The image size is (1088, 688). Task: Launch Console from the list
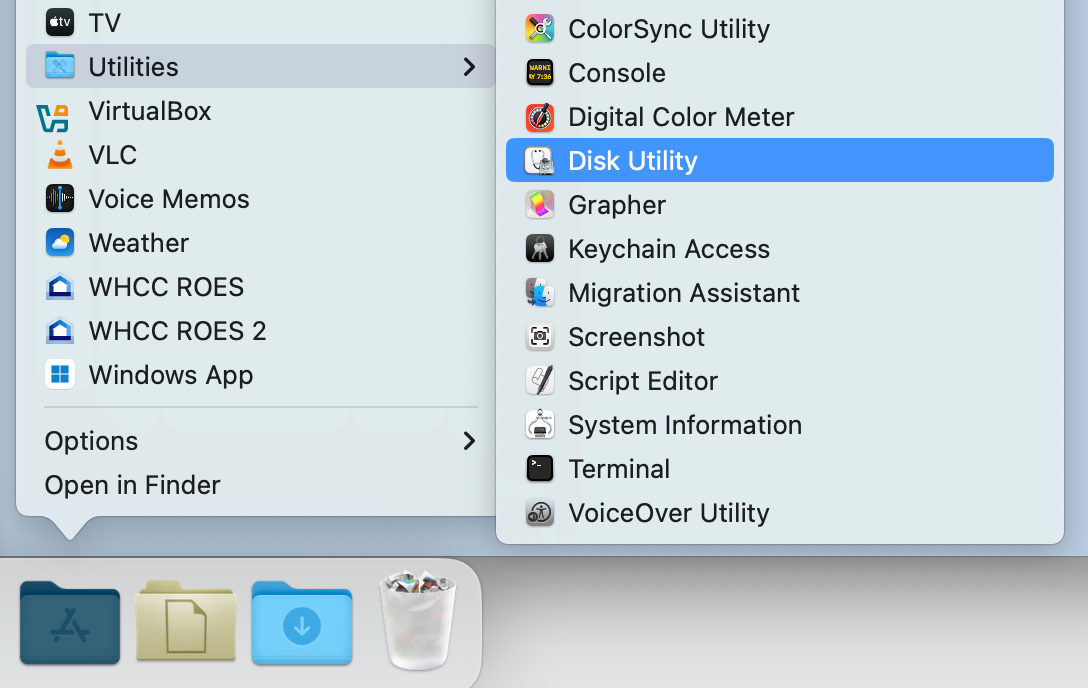click(616, 73)
